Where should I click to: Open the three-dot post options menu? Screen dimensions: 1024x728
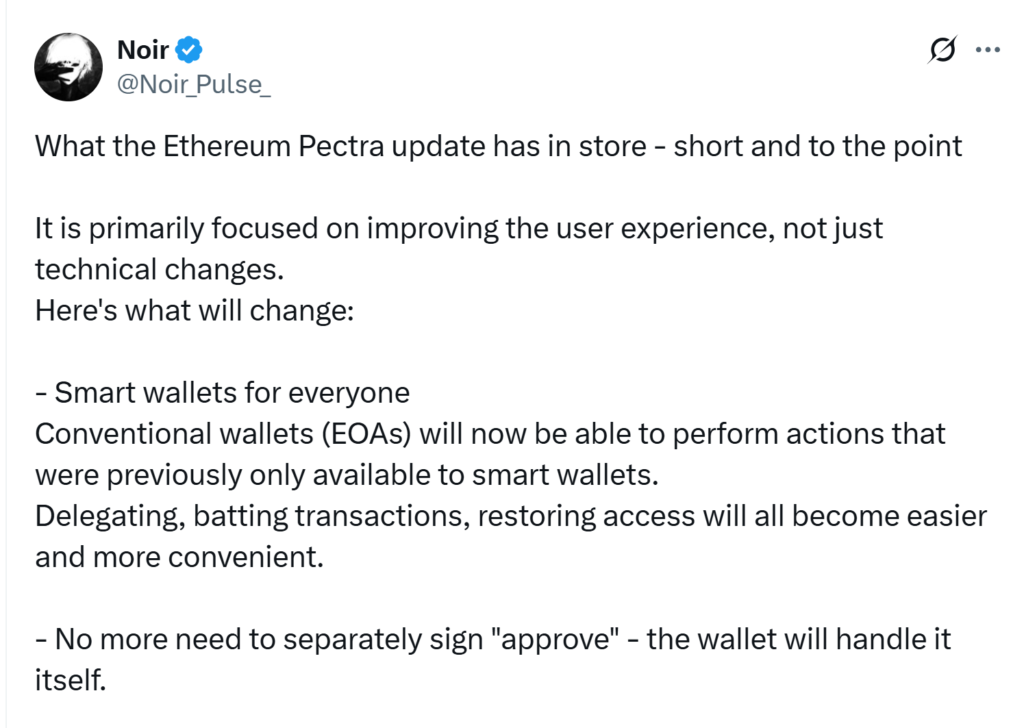point(988,48)
